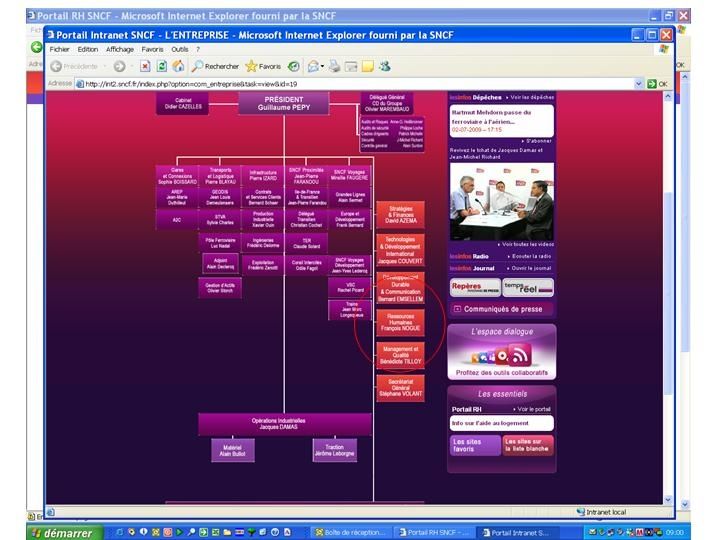Image resolution: width=720 pixels, height=540 pixels.
Task: Click the Écouter la radio link
Action: pos(529,256)
